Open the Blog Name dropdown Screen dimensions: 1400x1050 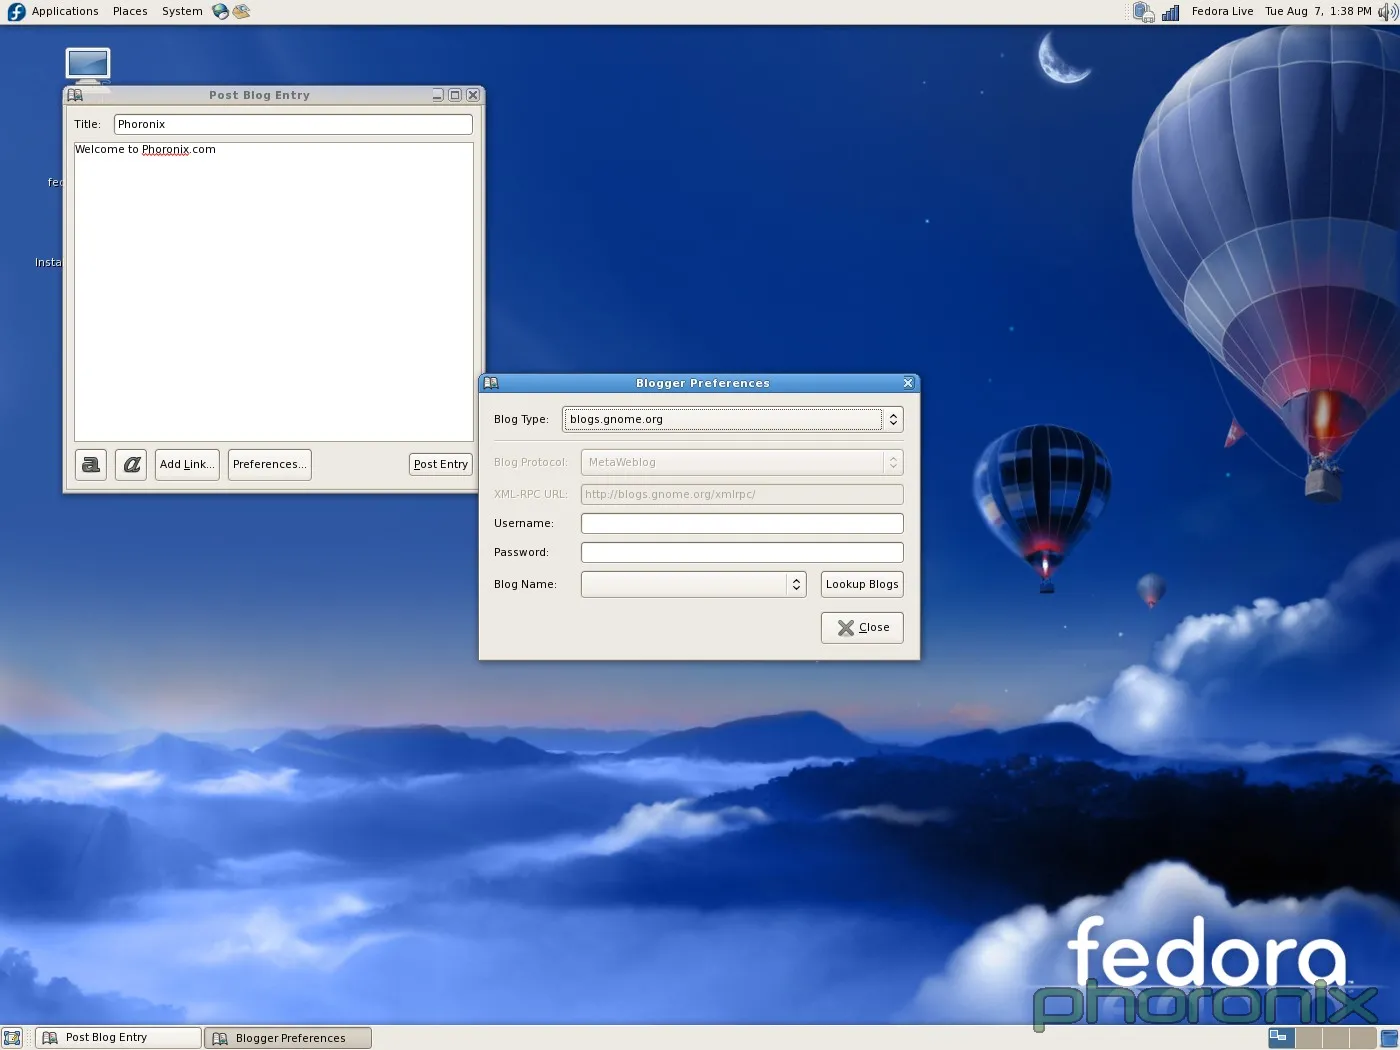coord(694,584)
